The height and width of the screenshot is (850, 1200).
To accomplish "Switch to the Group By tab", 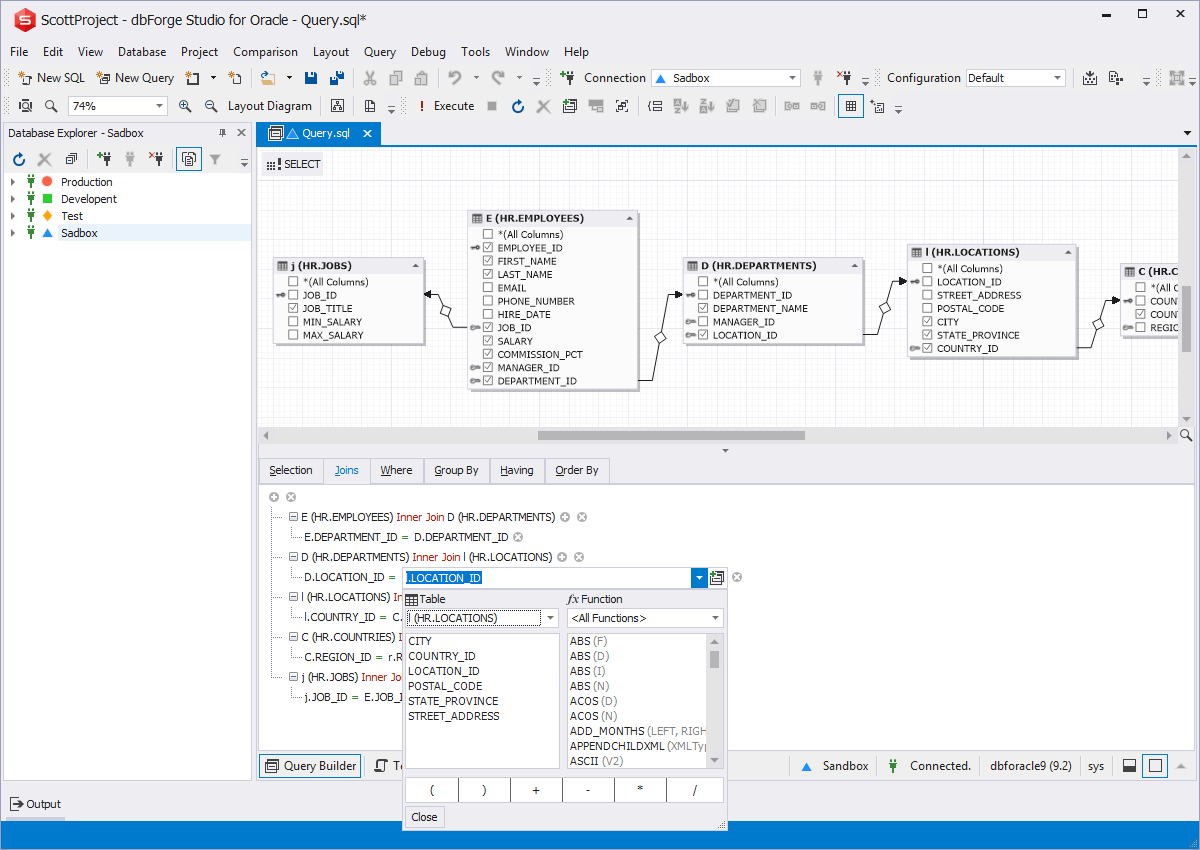I will tap(456, 470).
